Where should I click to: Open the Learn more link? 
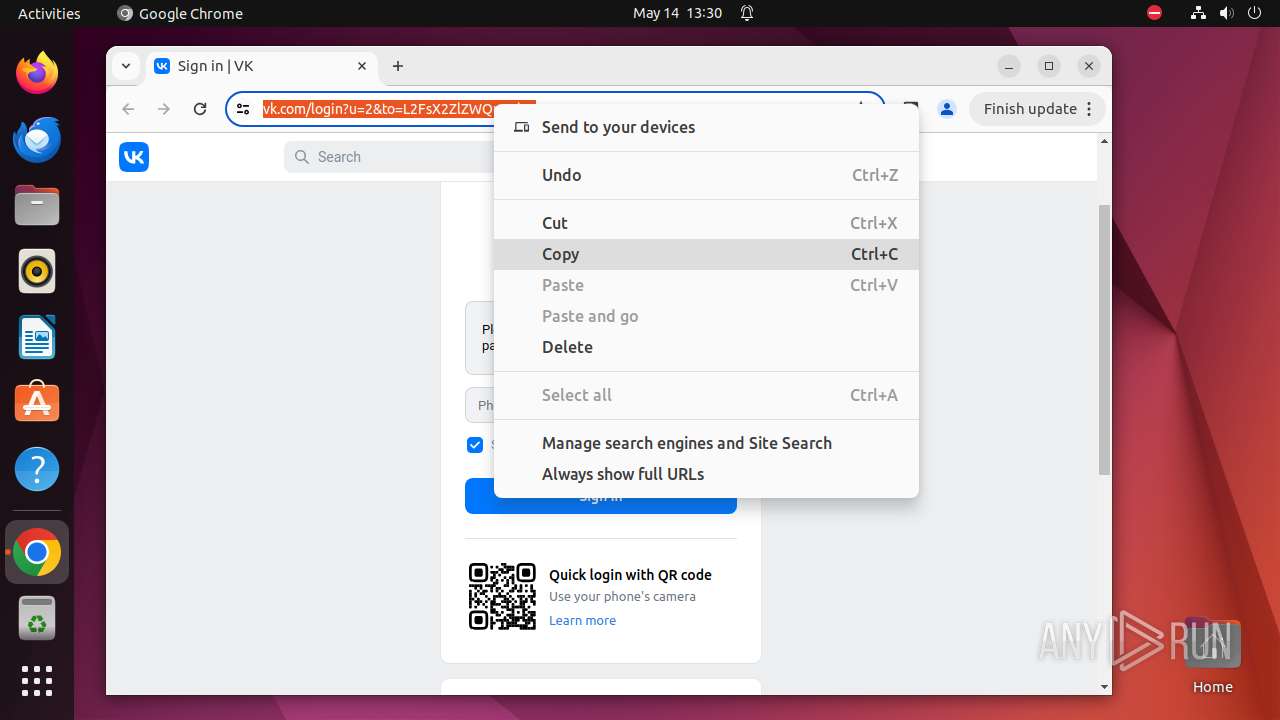tap(582, 620)
